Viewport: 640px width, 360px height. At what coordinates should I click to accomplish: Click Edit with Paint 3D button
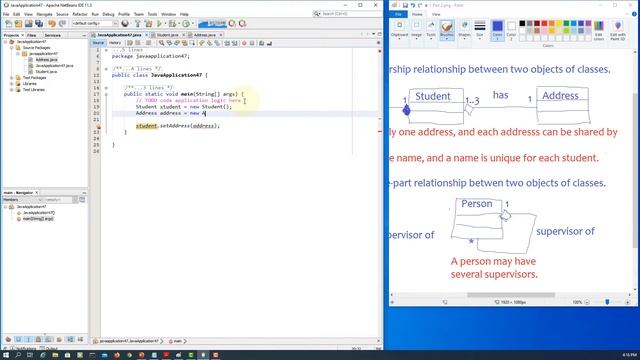point(618,31)
